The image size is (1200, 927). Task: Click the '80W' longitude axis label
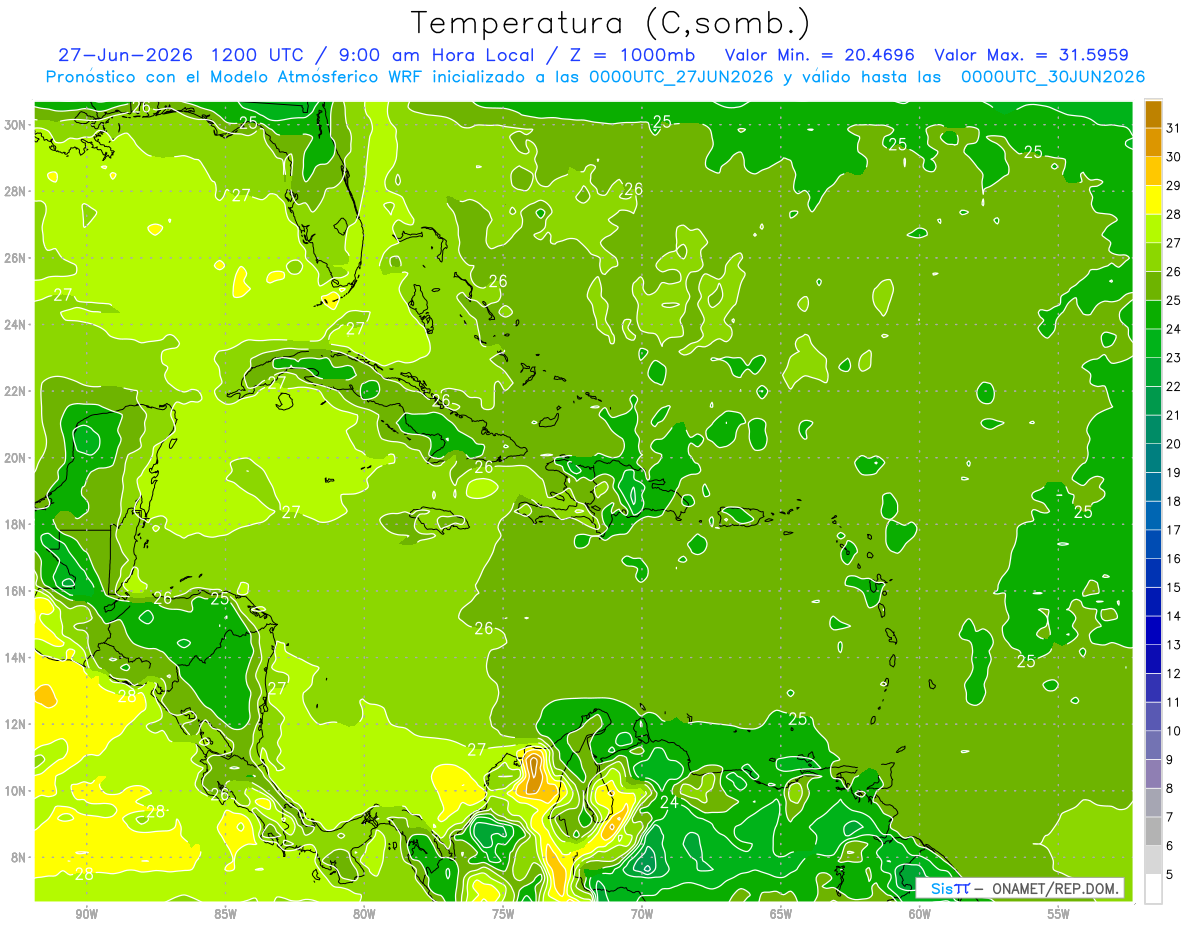click(x=364, y=914)
